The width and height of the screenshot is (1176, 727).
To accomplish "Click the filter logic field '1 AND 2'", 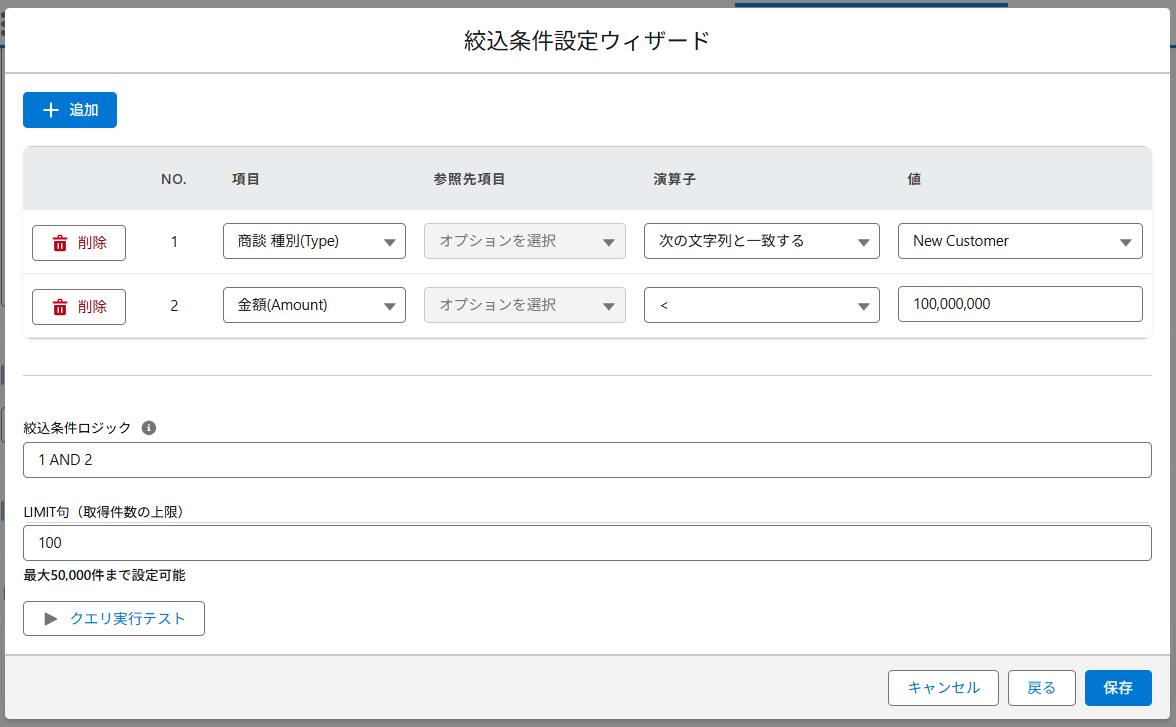I will pos(587,460).
